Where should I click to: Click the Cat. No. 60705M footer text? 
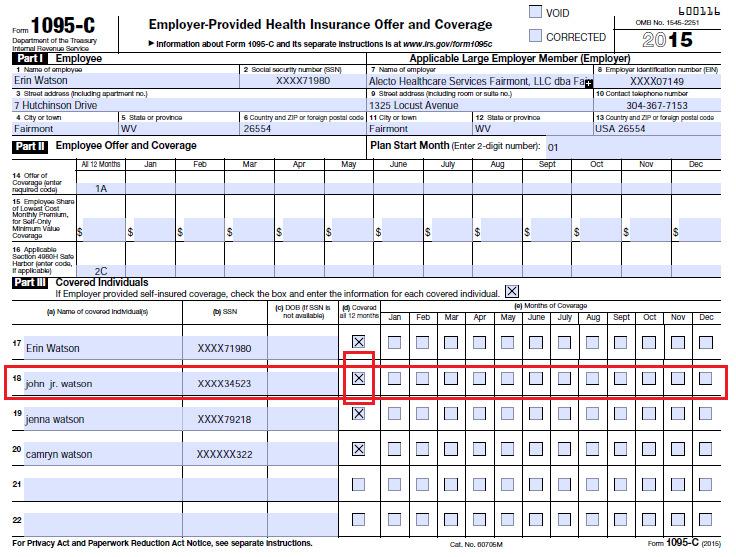[476, 544]
